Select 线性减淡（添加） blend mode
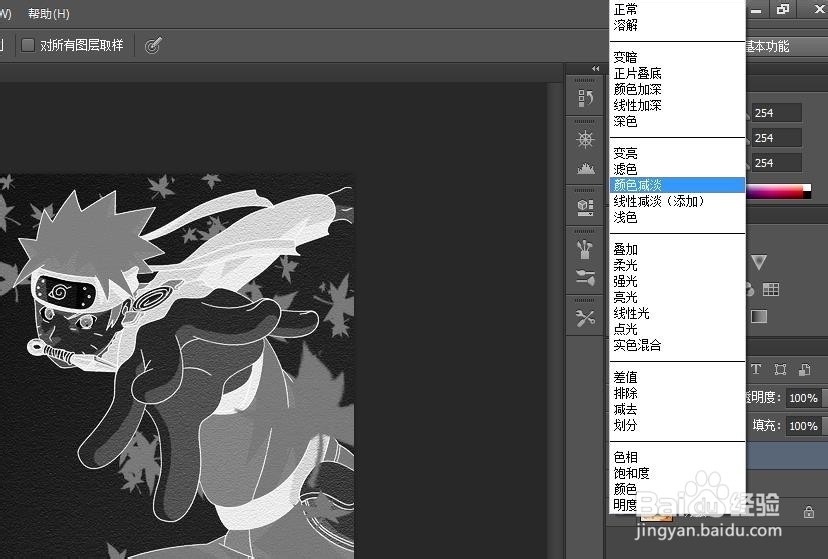The width and height of the screenshot is (828, 559). [677, 201]
